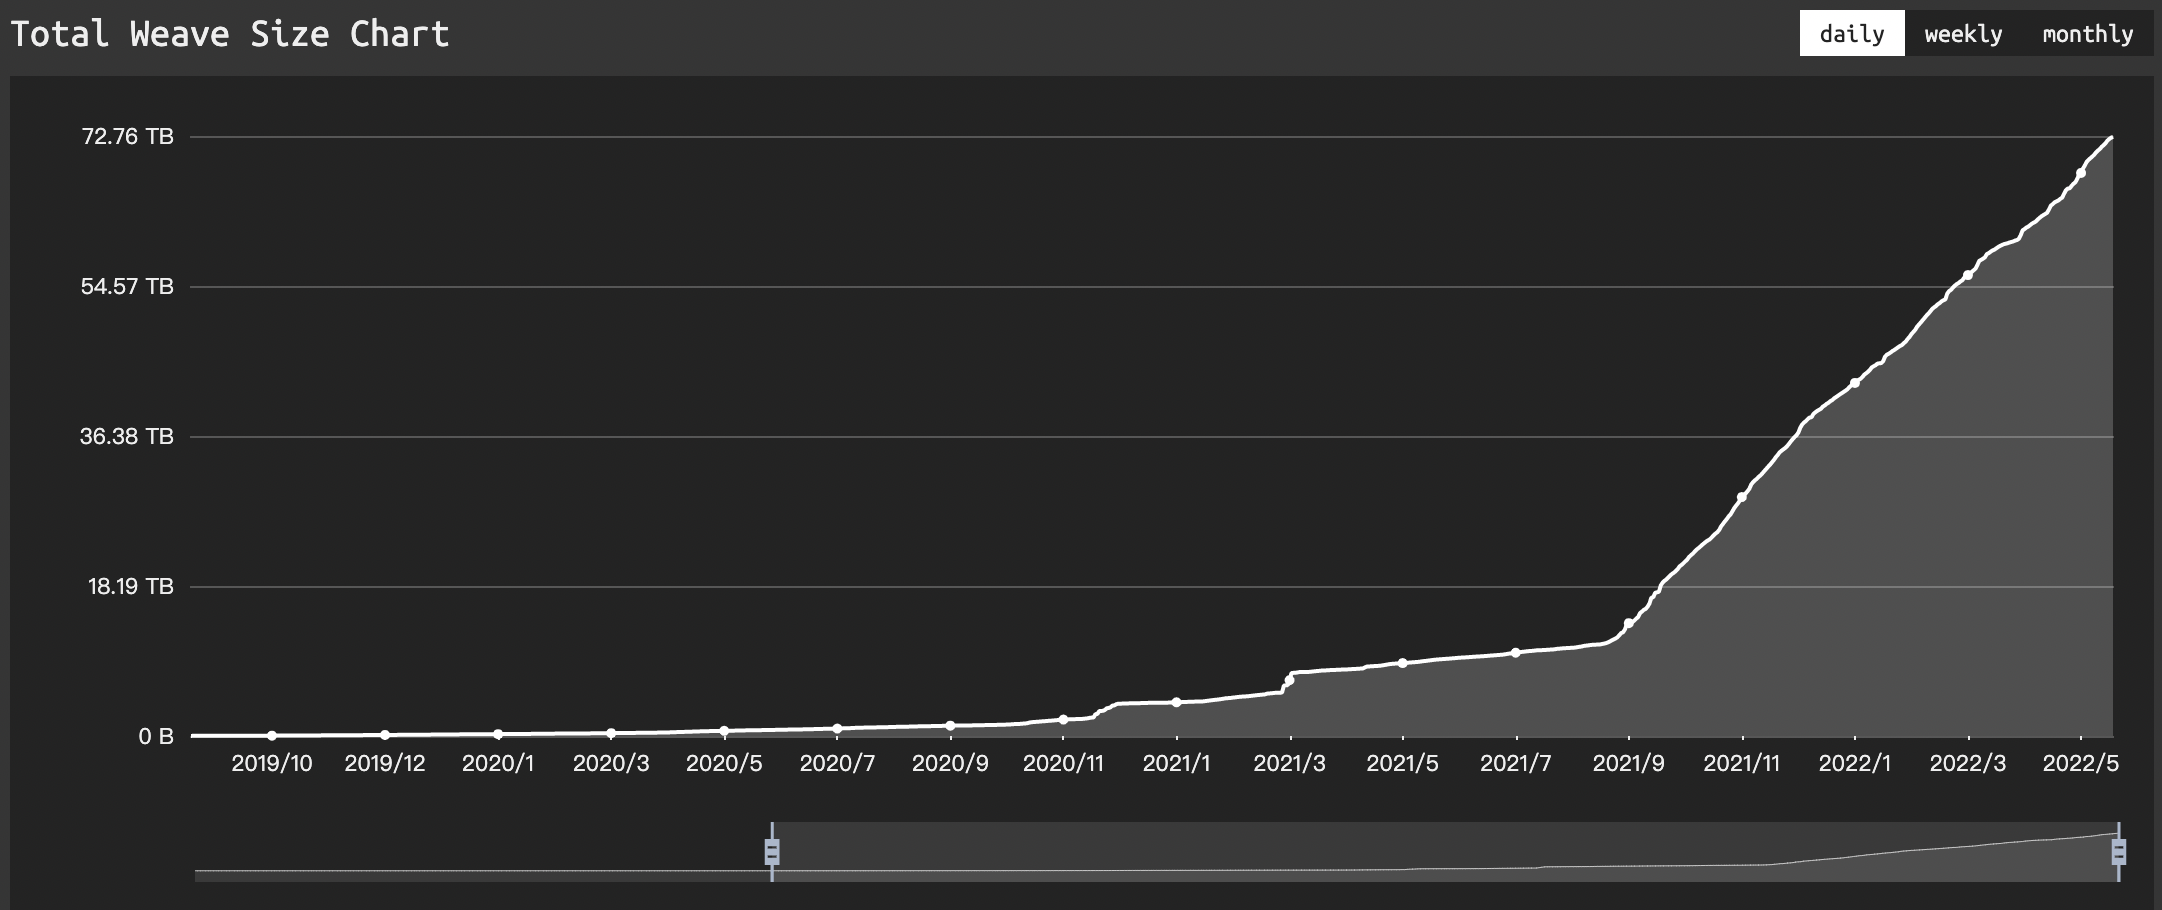Select data point above 2020/11

[1063, 720]
